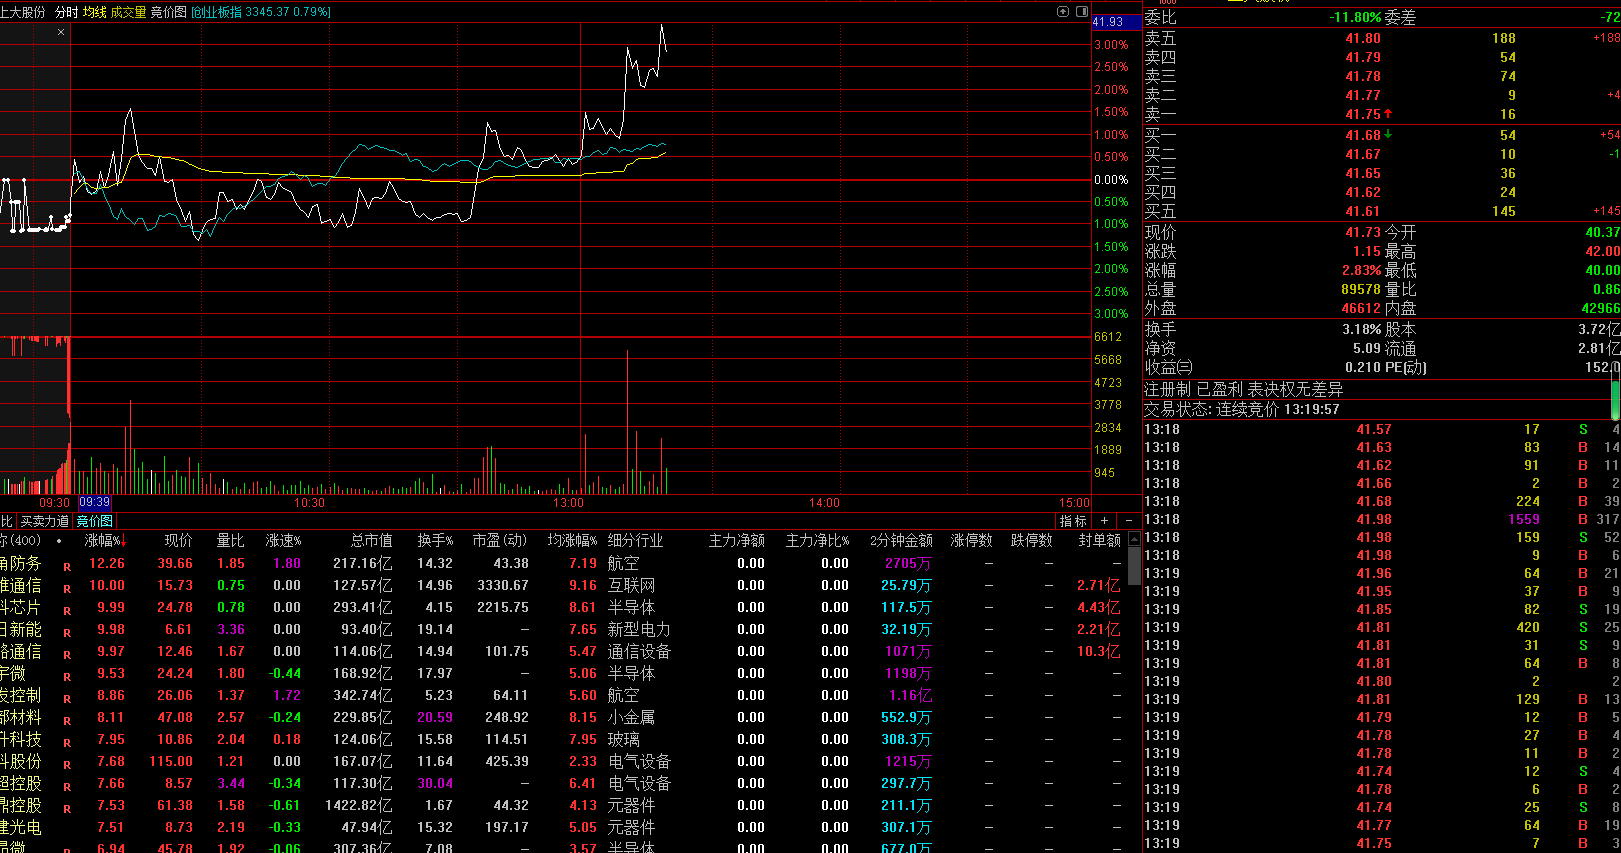Image resolution: width=1621 pixels, height=853 pixels.
Task: Sort by the 细分行业 column header
Action: [x=635, y=540]
